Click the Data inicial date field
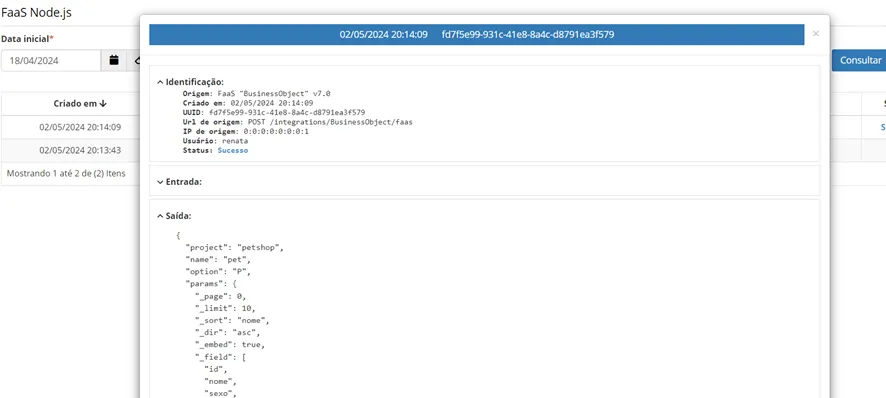 pyautogui.click(x=51, y=60)
